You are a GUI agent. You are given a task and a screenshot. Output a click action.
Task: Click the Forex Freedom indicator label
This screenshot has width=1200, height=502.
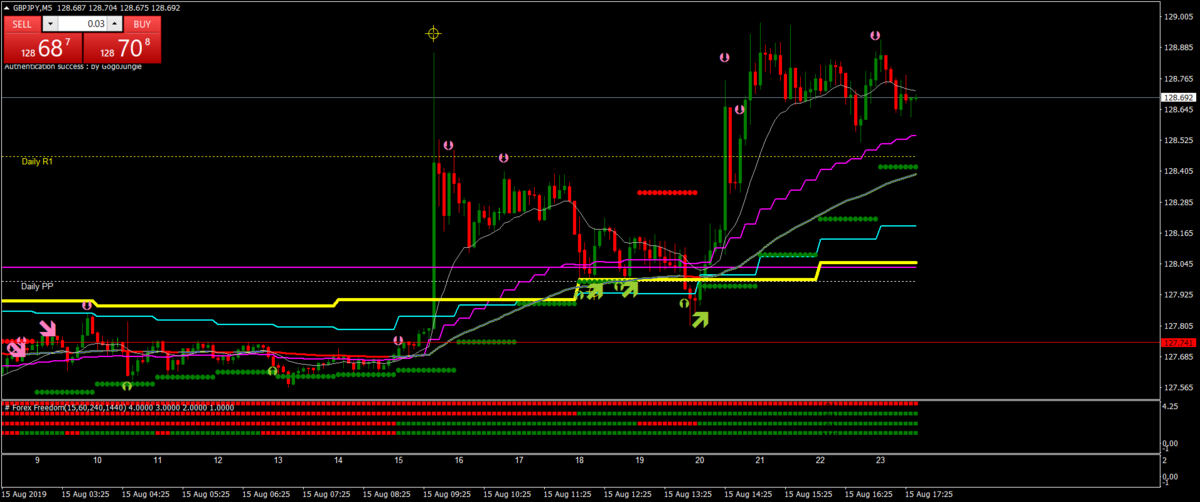tap(118, 407)
